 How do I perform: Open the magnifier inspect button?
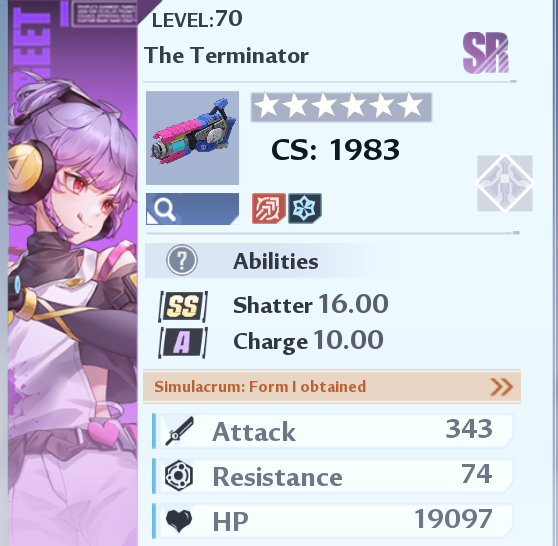192,209
